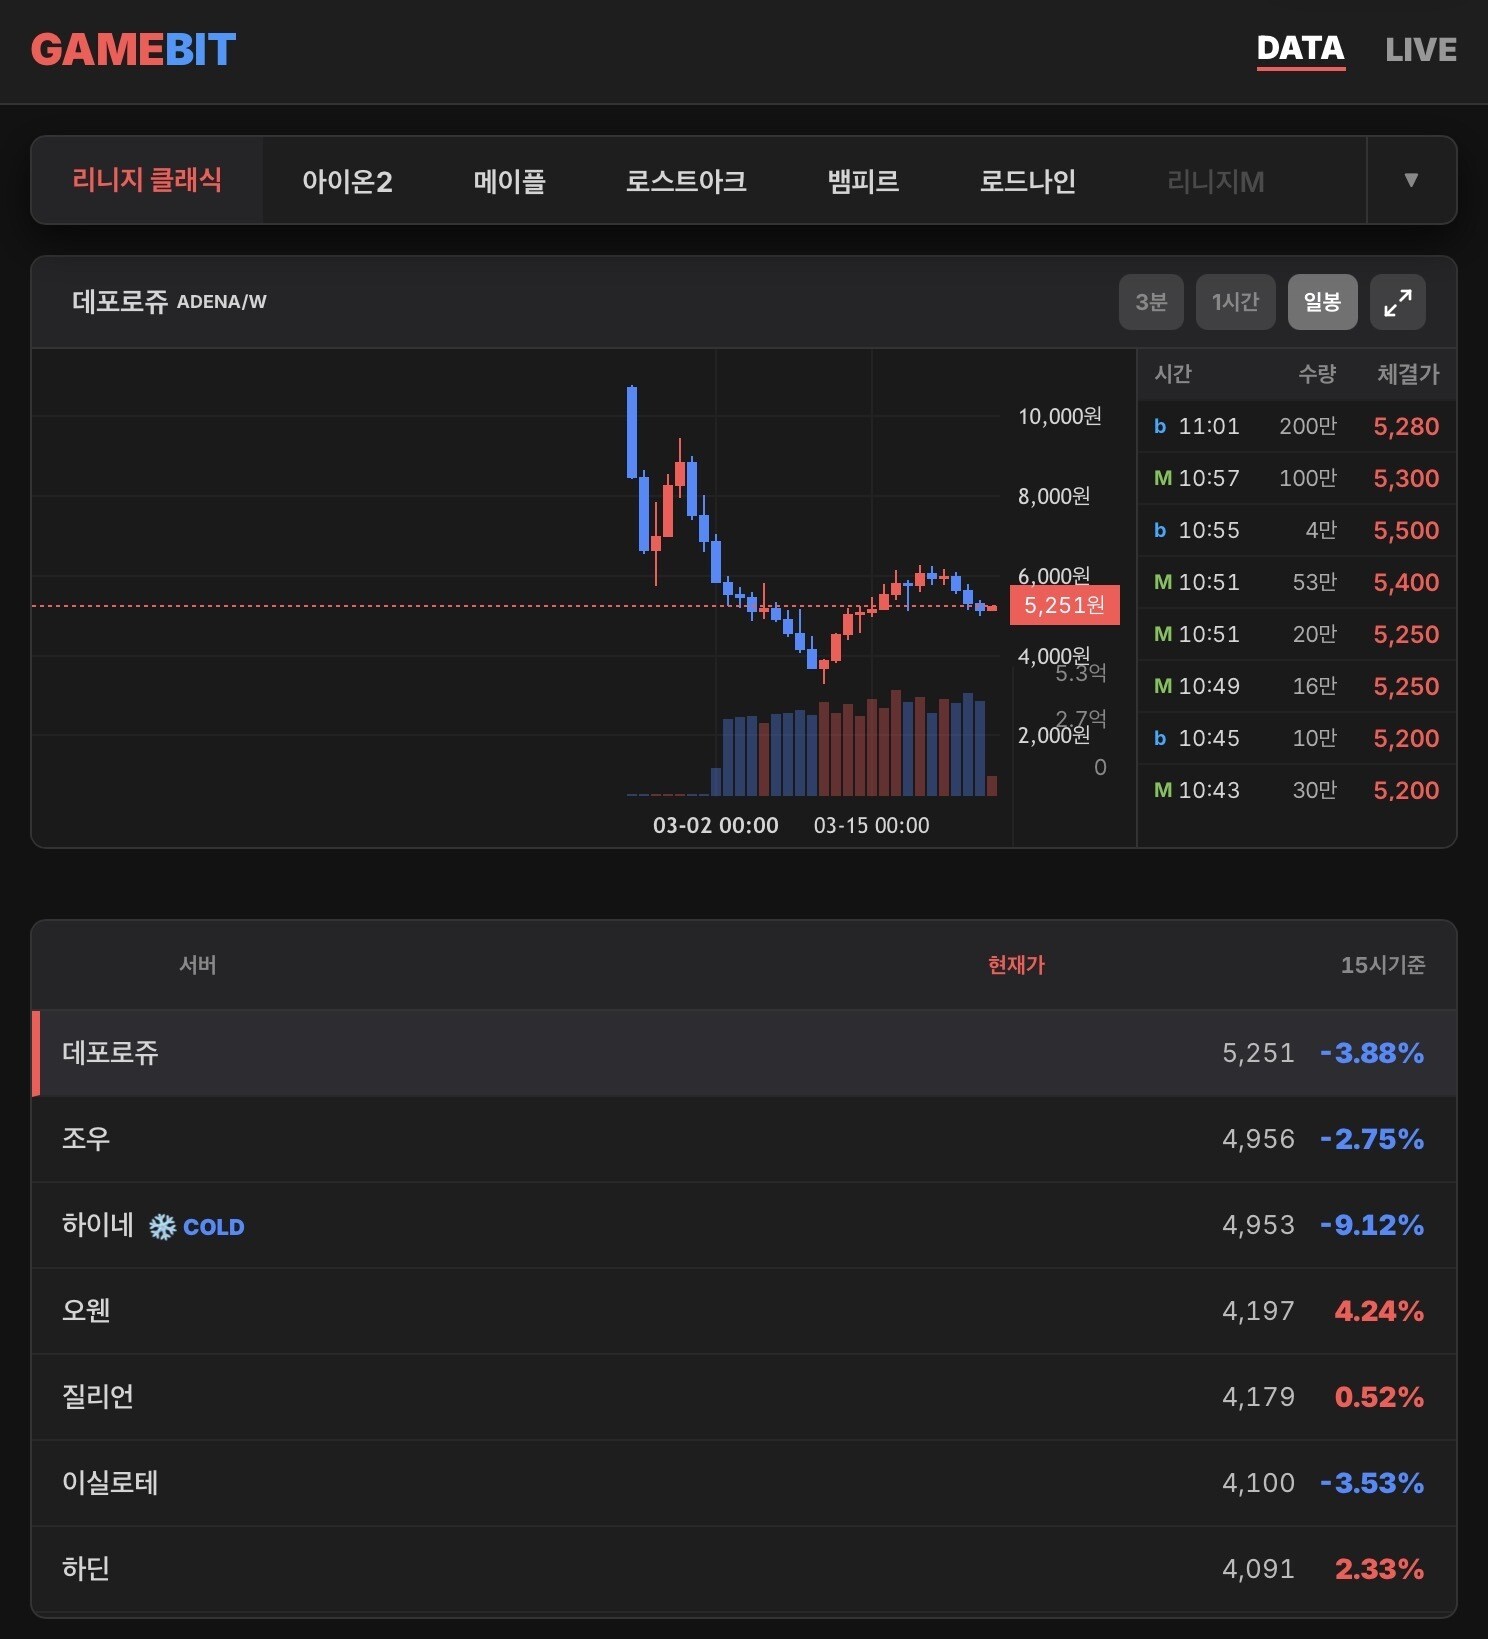Click the 11:01 trade entry for 5,280
The width and height of the screenshot is (1488, 1639).
click(x=1296, y=427)
